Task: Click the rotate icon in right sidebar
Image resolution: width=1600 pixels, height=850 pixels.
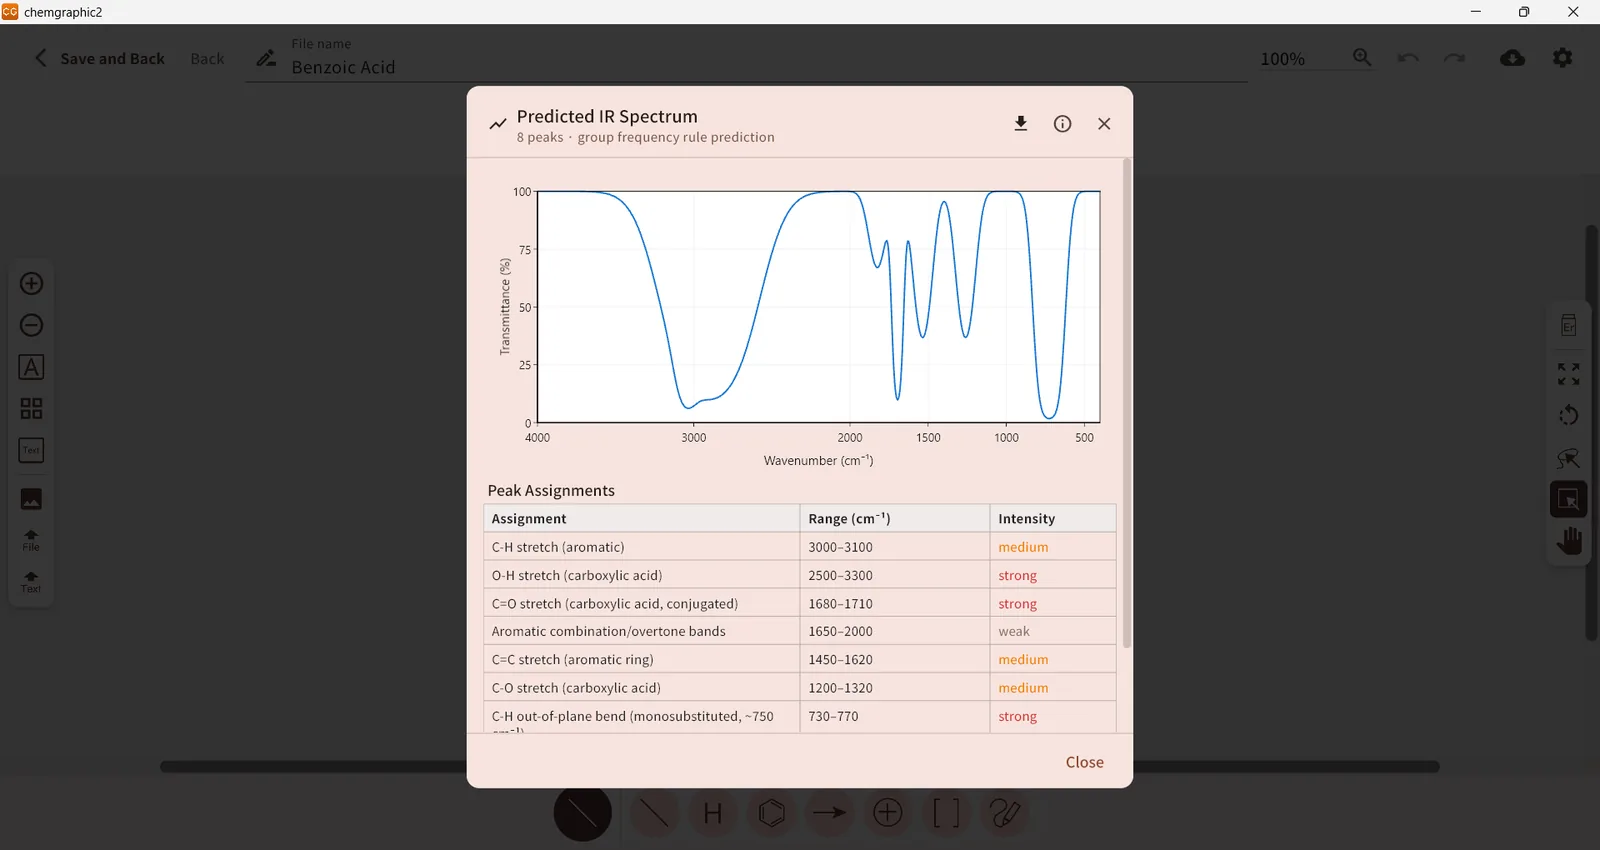Action: point(1569,415)
